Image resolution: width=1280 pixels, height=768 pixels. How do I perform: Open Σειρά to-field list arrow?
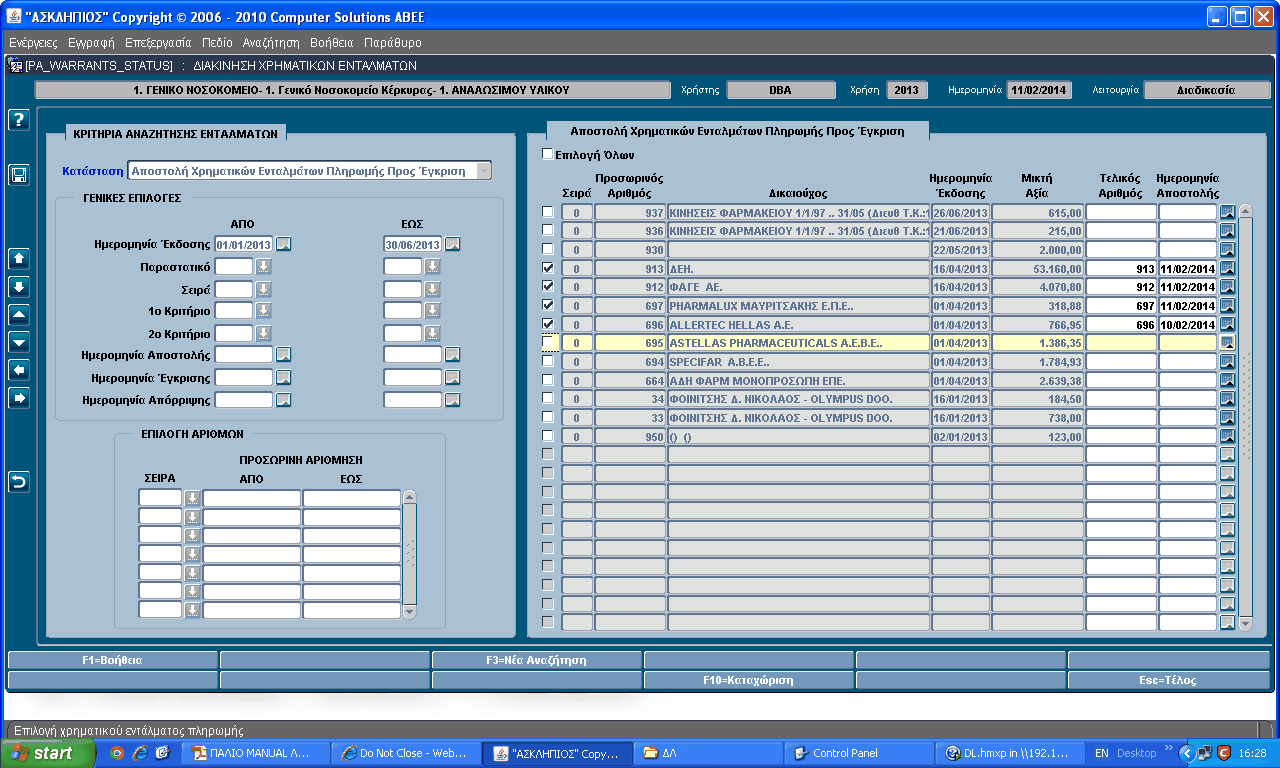tap(432, 290)
